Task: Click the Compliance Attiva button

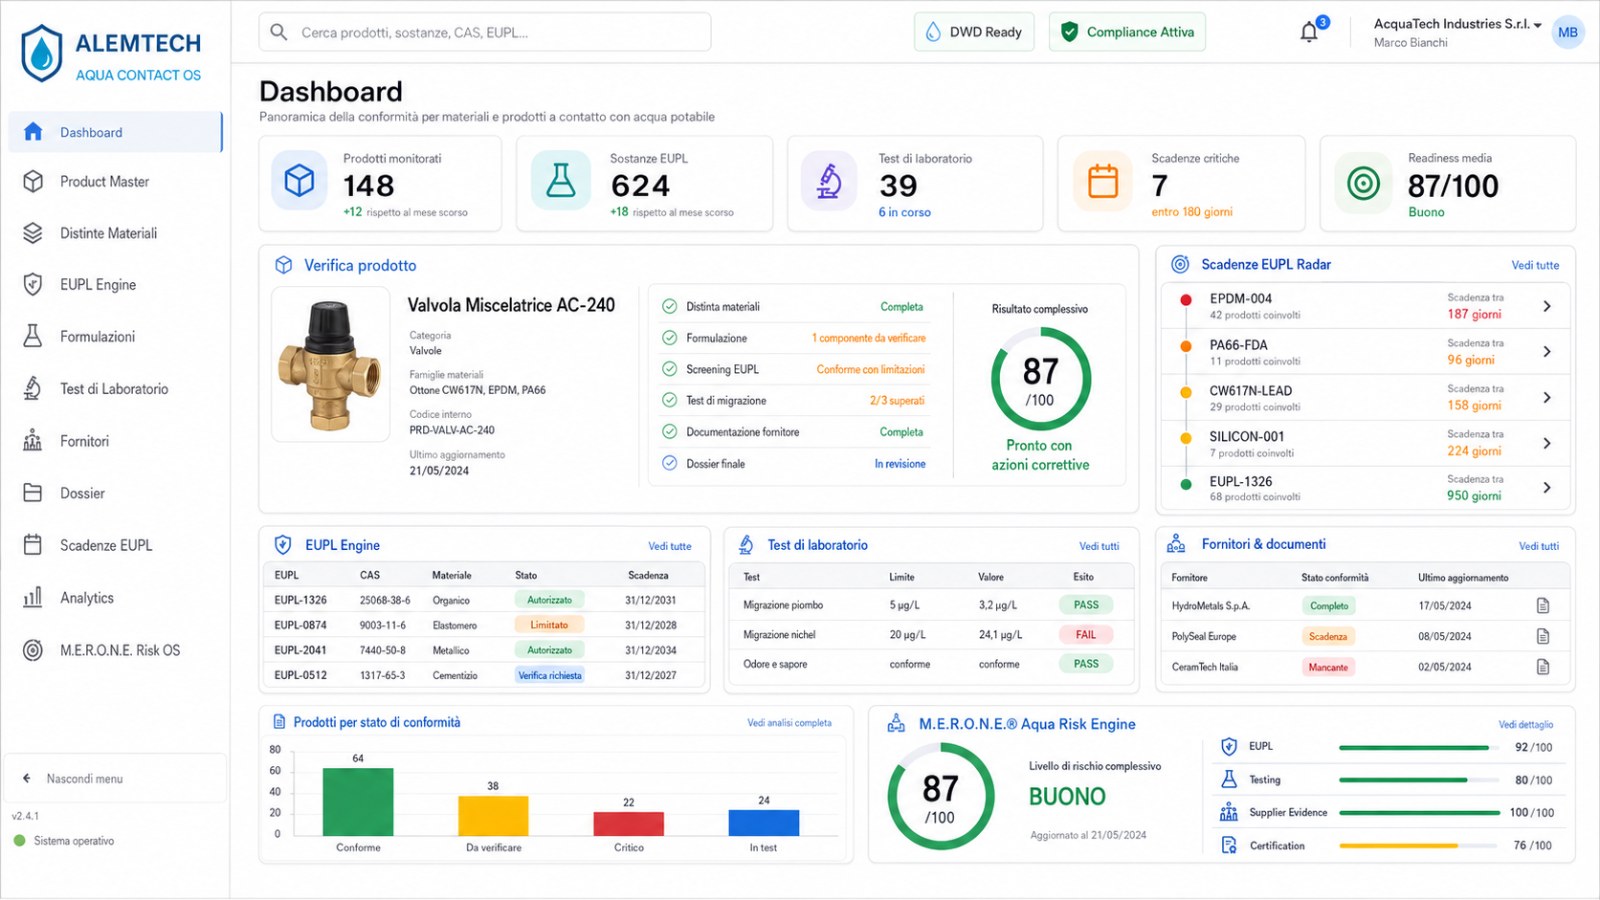Action: [1128, 32]
